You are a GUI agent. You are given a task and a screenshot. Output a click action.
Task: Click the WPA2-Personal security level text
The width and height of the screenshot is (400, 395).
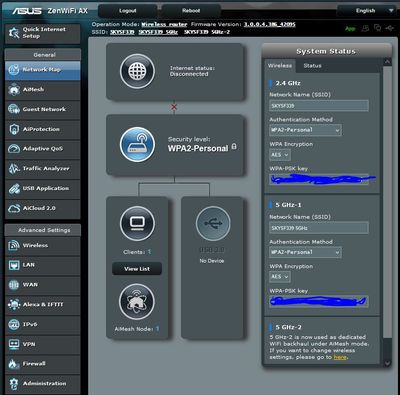[198, 148]
